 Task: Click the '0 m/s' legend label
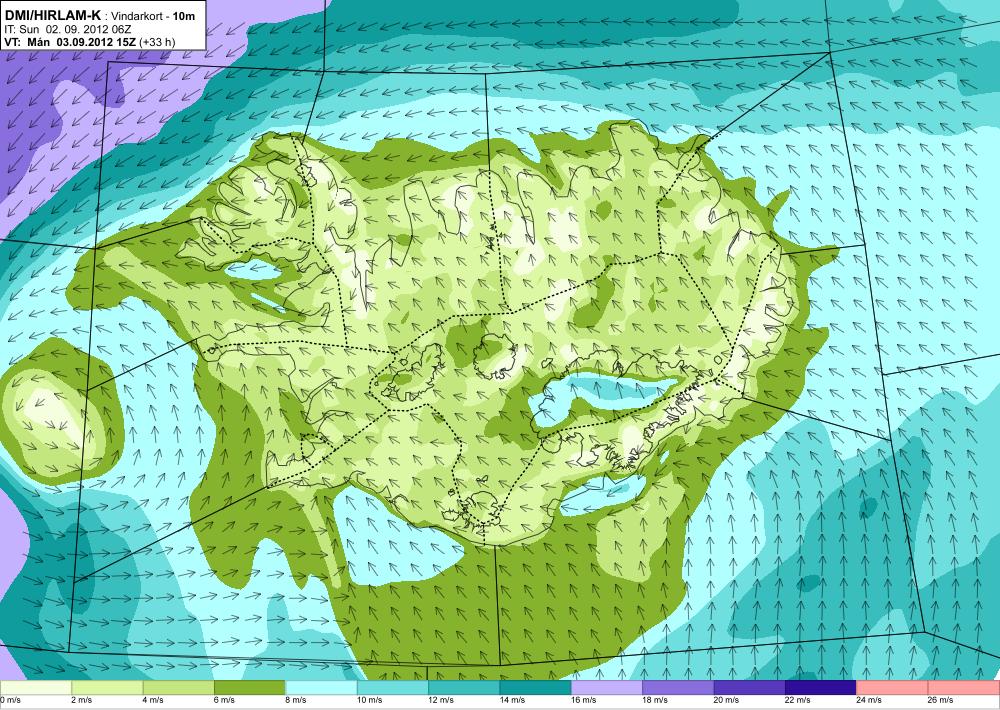[10, 700]
